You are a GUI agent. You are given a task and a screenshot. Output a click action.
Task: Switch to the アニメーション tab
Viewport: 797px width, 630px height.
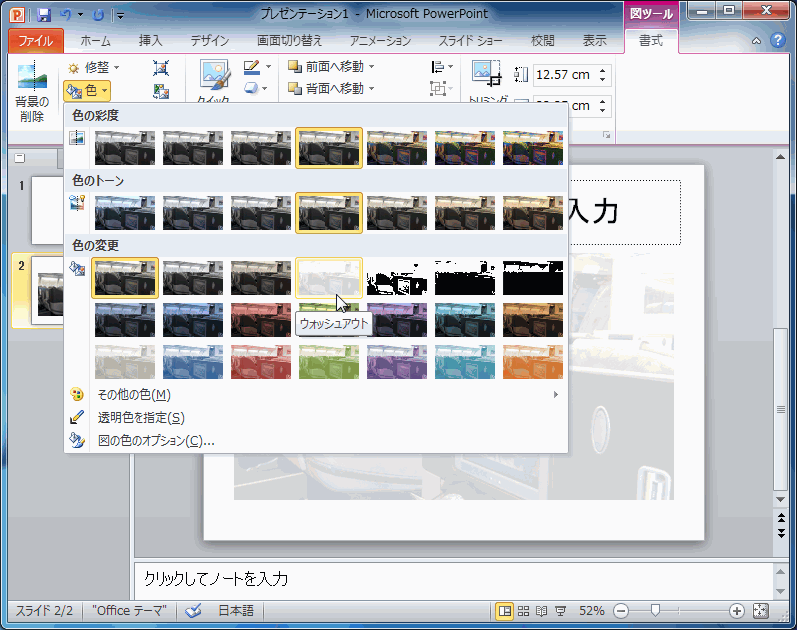[x=380, y=41]
